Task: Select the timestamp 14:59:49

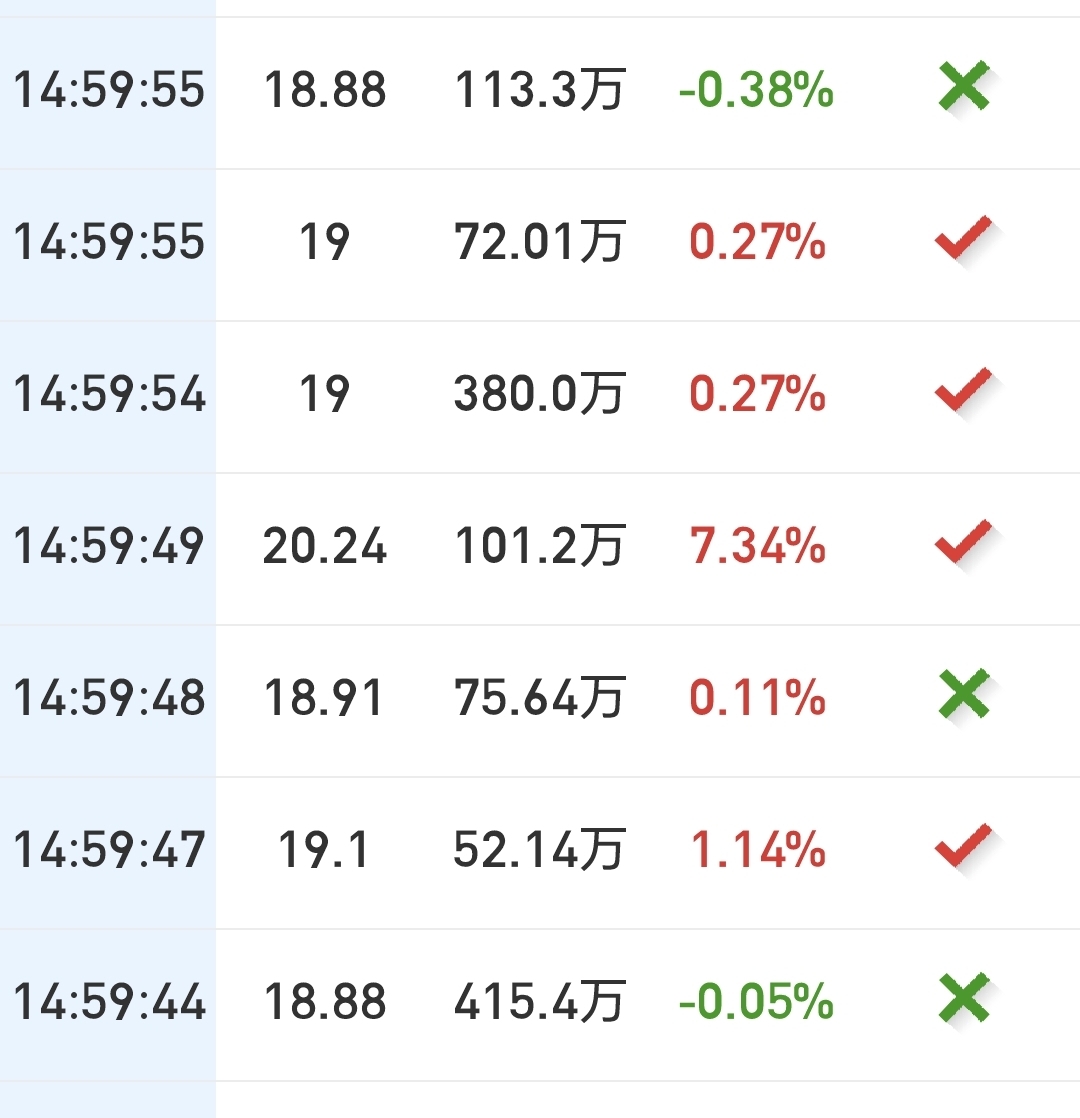Action: (109, 546)
